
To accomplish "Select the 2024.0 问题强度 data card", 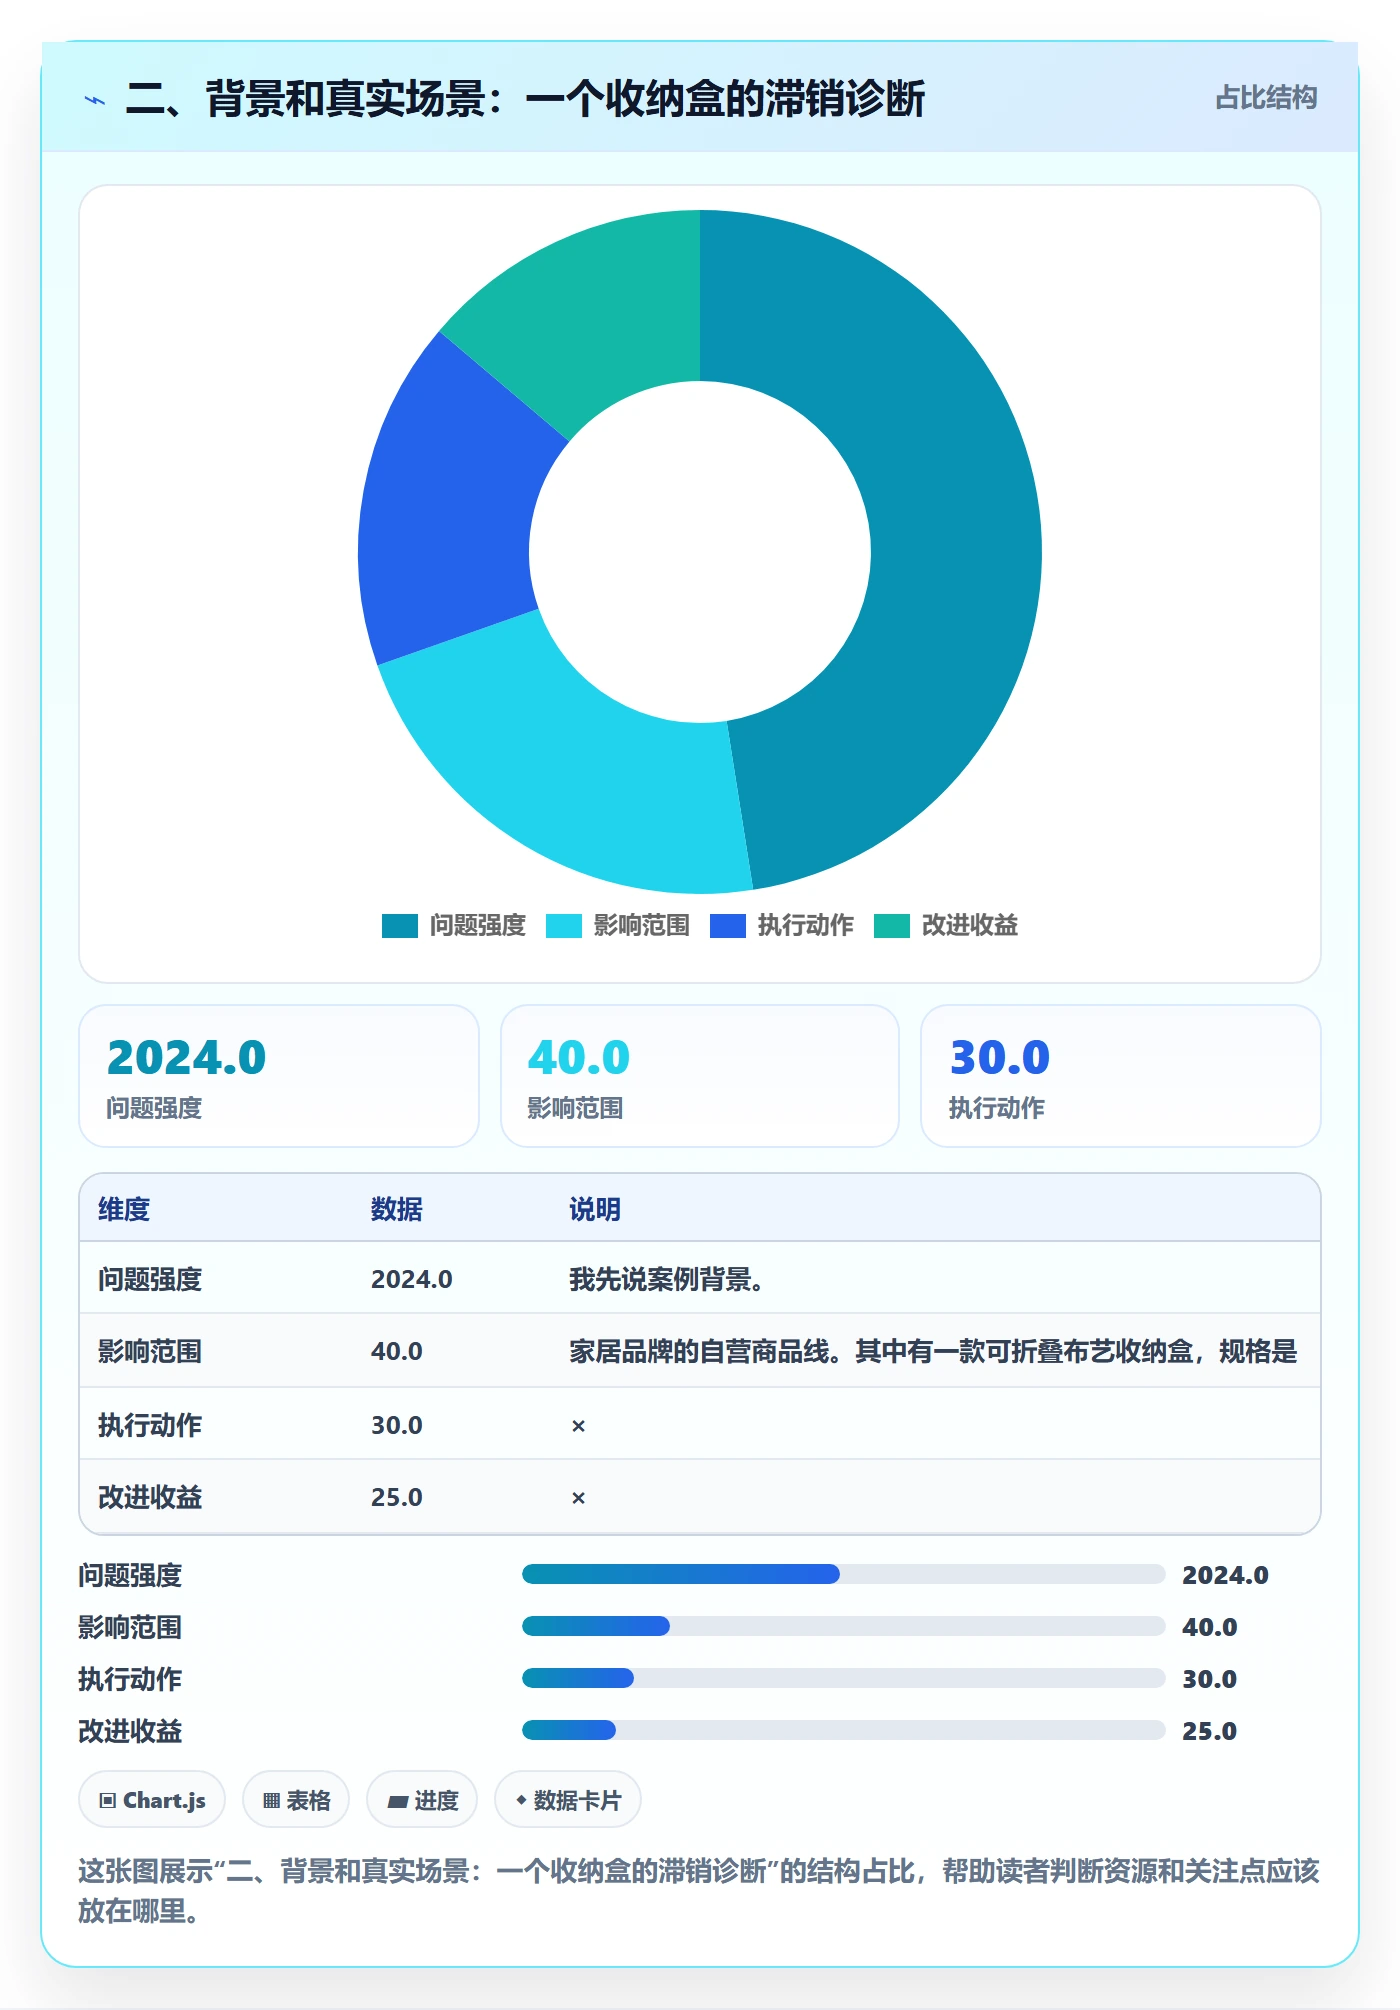I will pyautogui.click(x=279, y=1076).
